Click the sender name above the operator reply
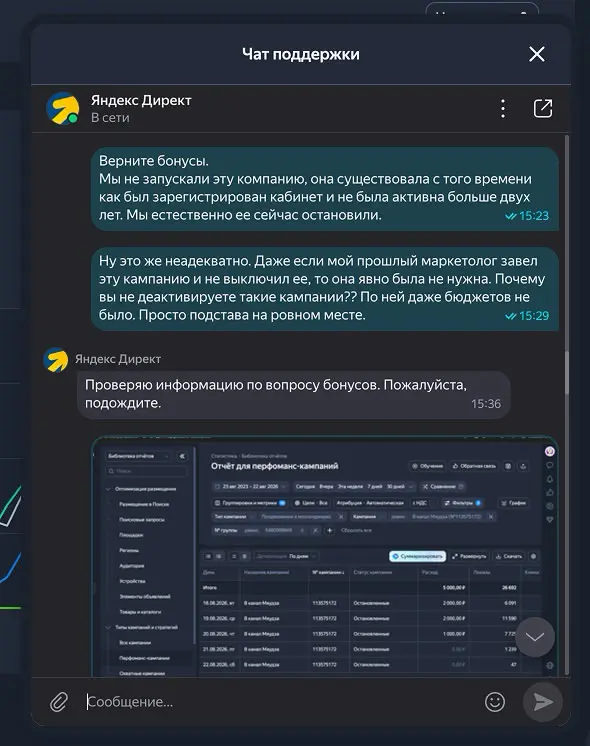The width and height of the screenshot is (590, 746). (118, 359)
